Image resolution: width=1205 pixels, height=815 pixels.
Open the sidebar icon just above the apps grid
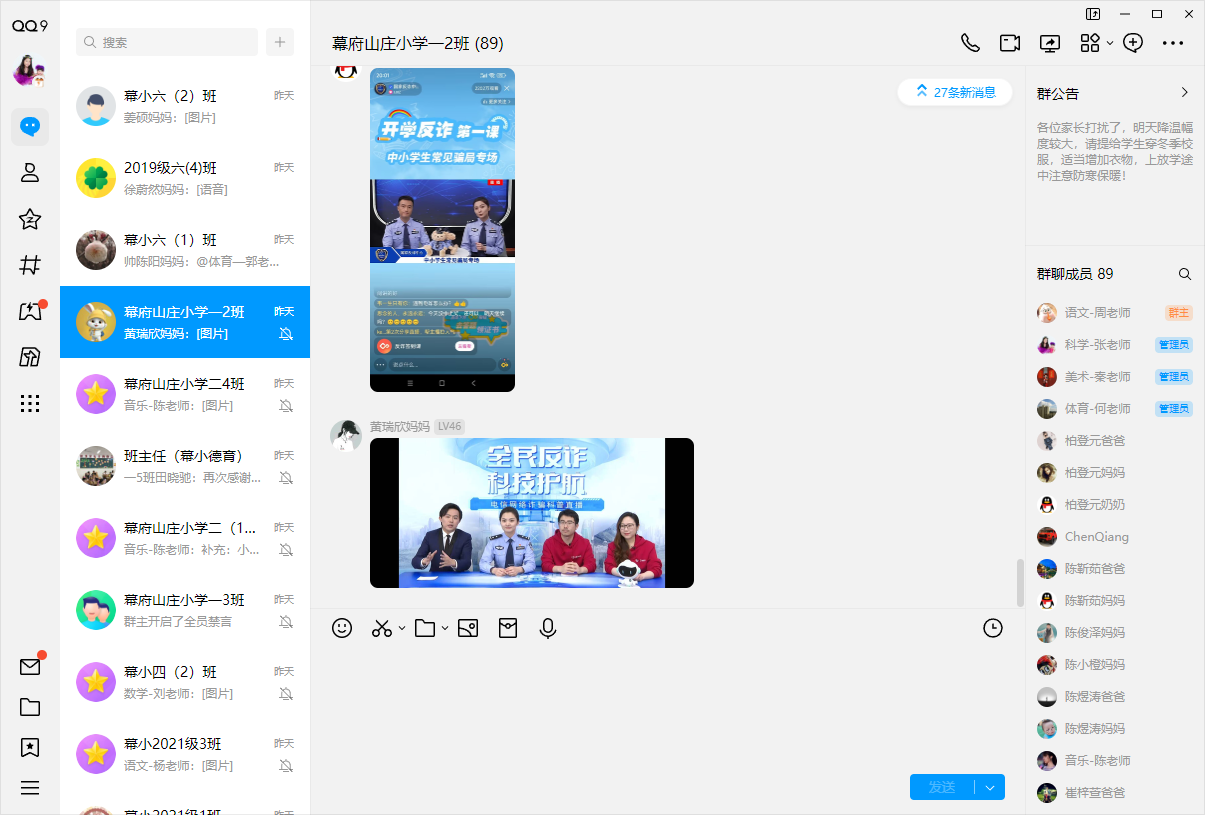tap(30, 357)
